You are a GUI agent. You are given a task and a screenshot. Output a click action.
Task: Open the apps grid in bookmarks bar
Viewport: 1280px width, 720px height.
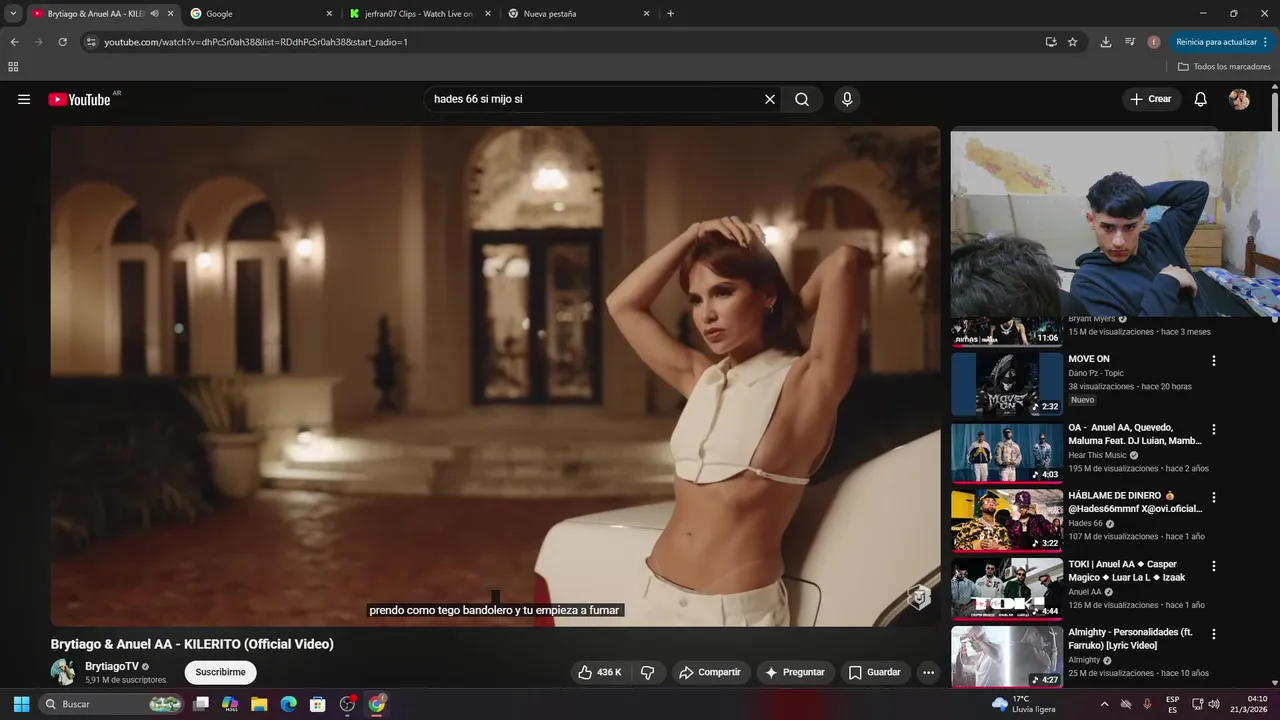[13, 67]
